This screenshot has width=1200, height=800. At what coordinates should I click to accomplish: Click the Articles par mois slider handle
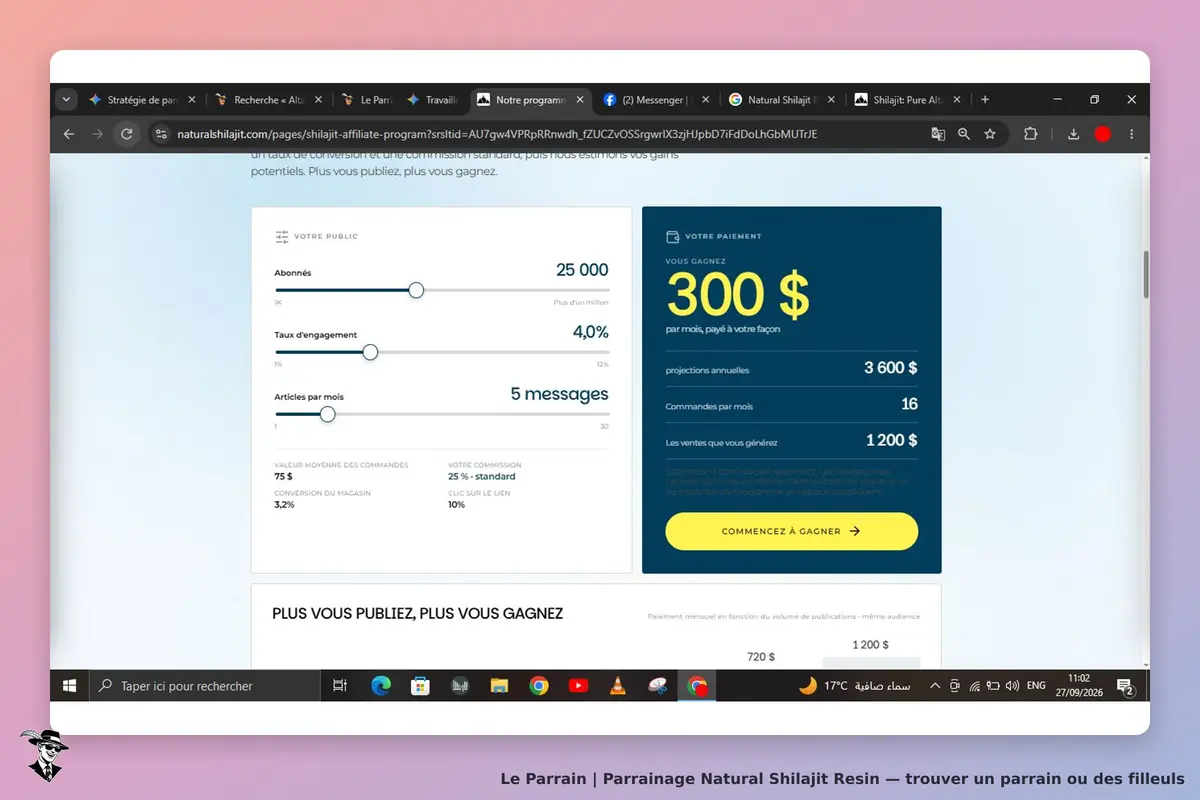[327, 414]
